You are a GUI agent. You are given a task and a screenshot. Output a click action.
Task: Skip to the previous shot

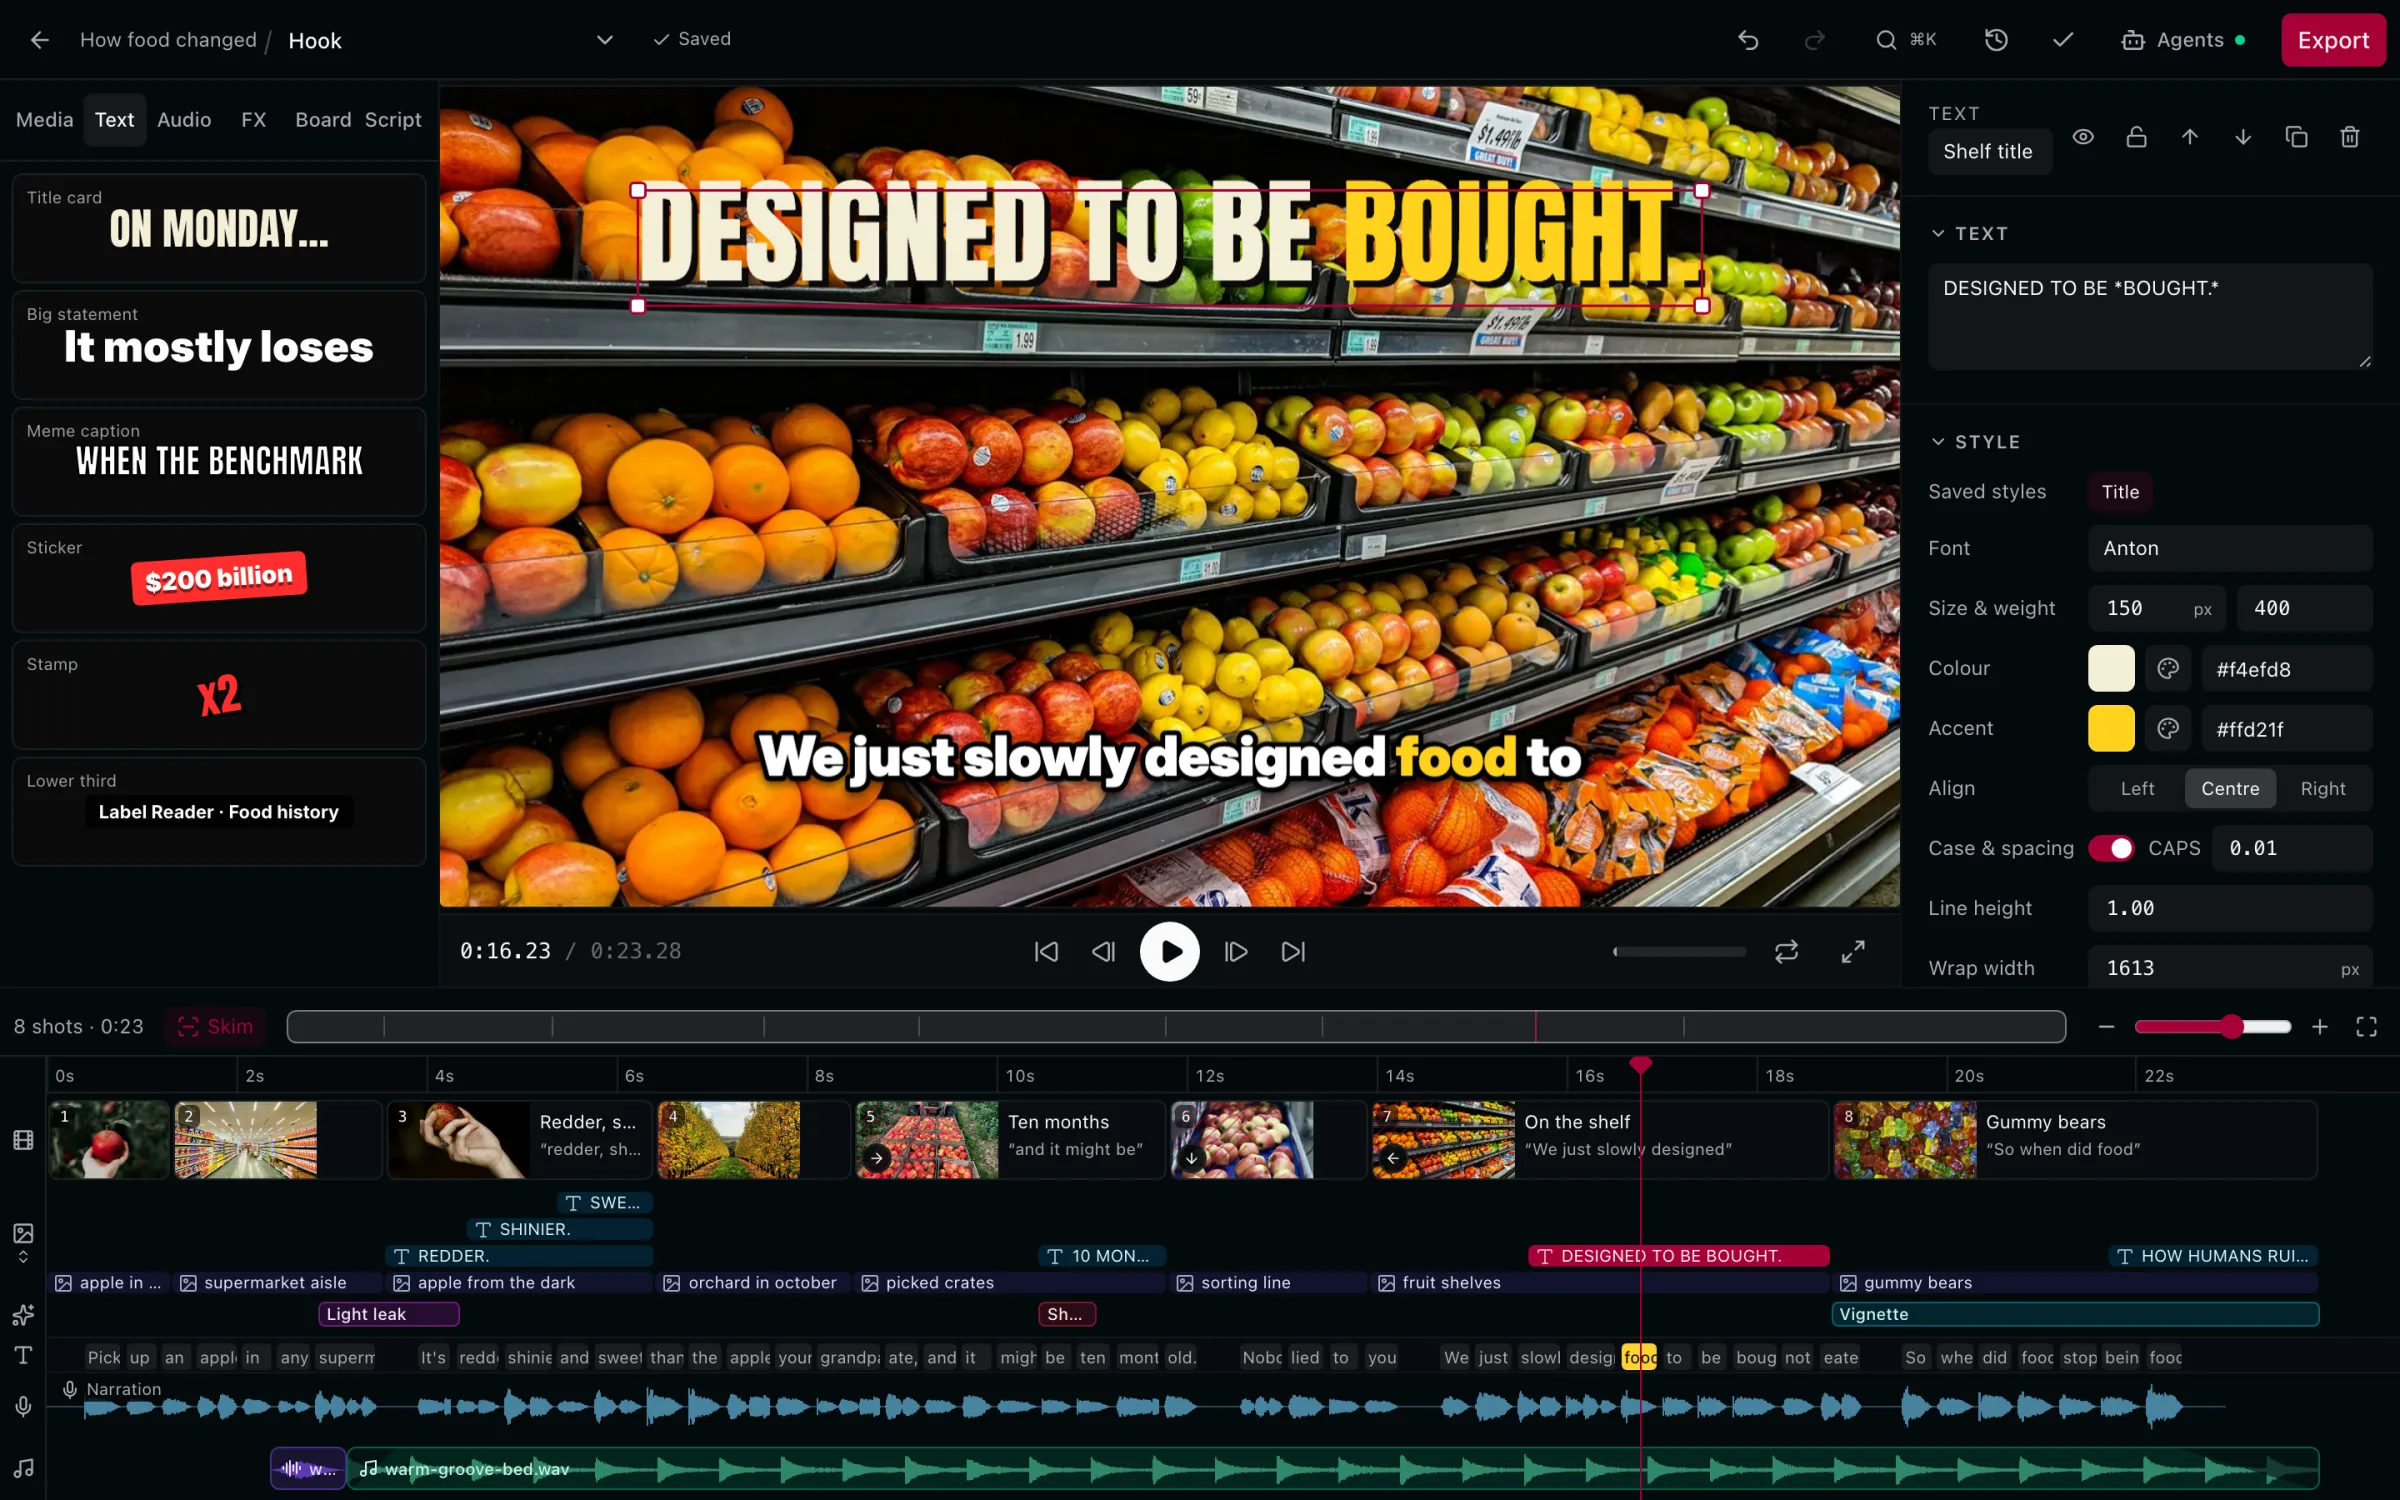click(1046, 952)
